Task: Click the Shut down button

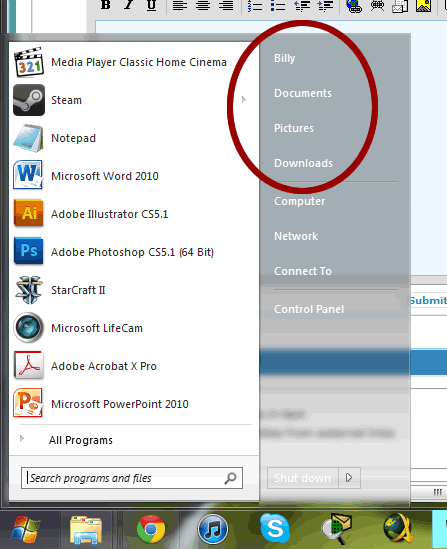Action: 303,478
